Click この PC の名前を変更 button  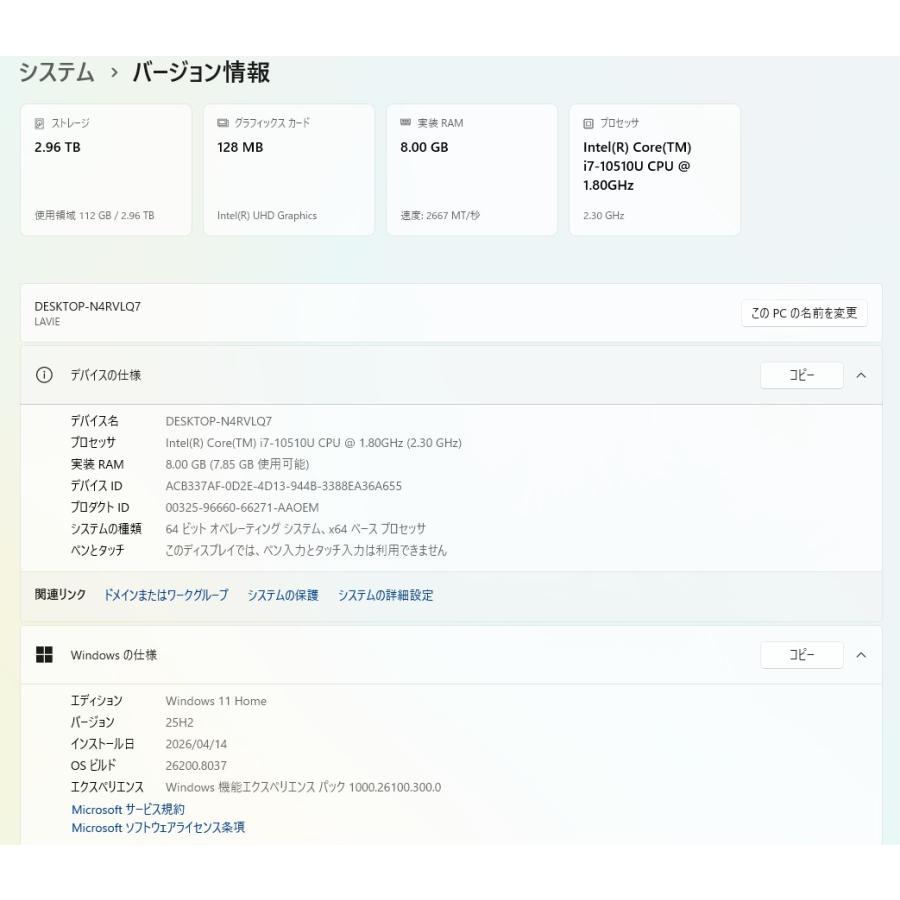point(804,313)
